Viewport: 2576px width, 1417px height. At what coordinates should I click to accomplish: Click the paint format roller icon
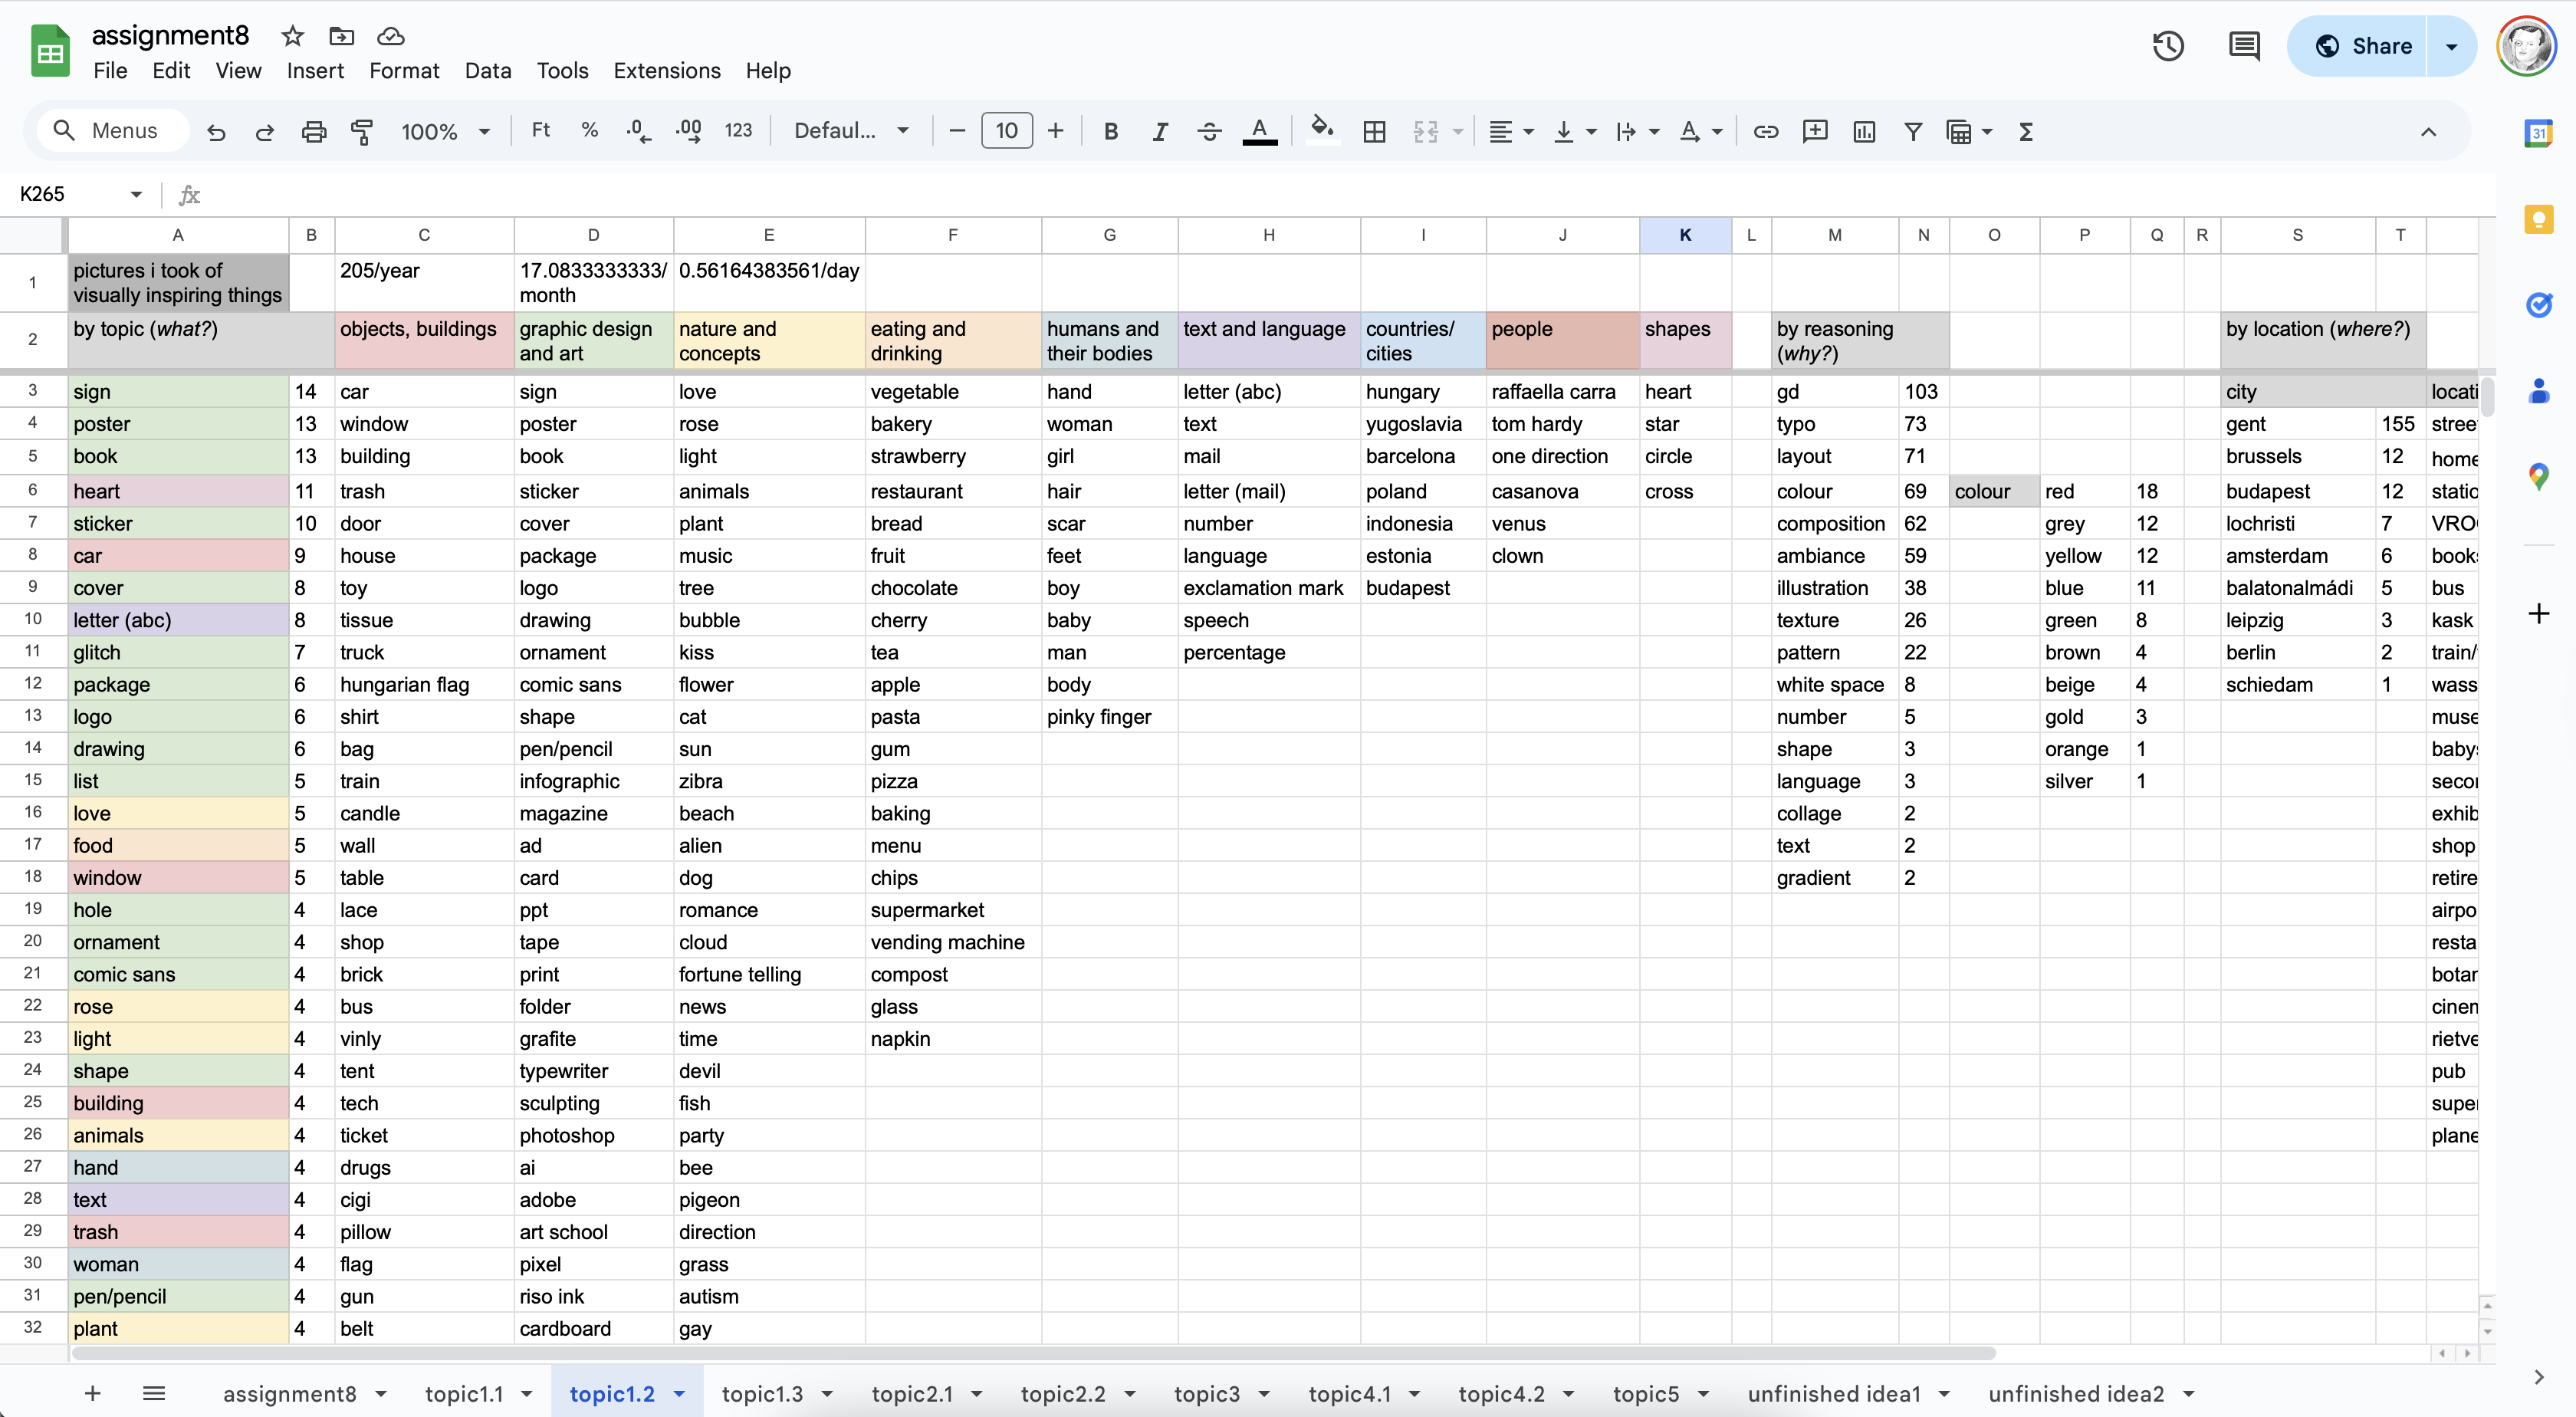(x=362, y=131)
